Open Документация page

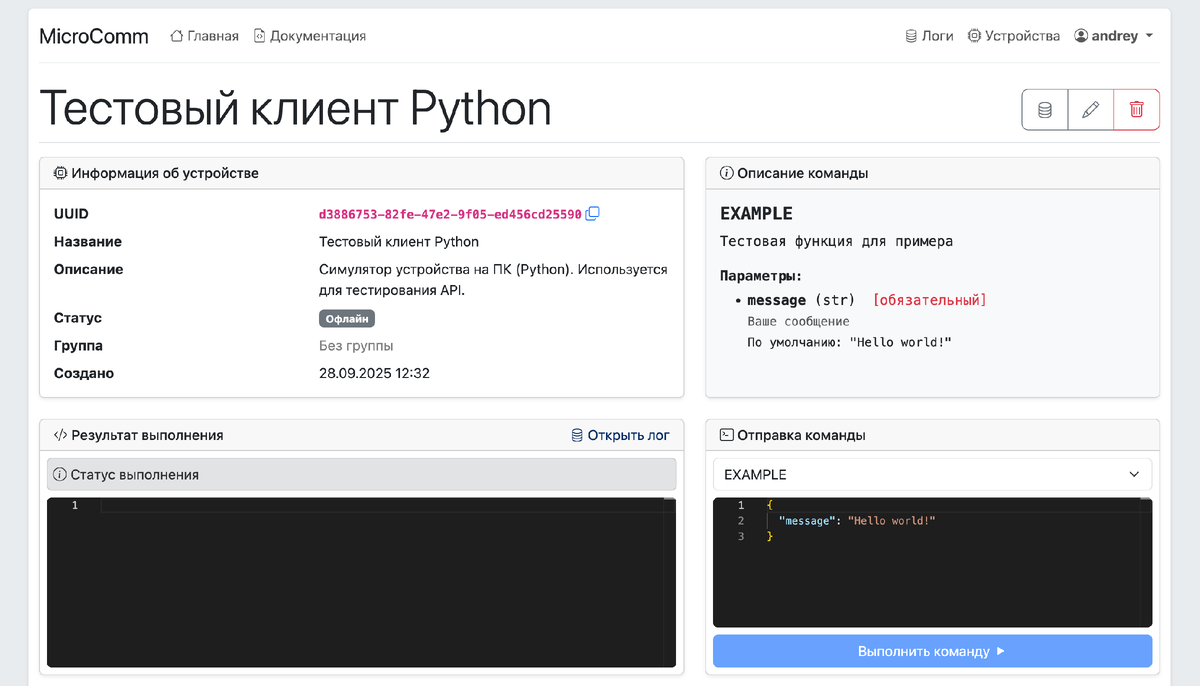(x=310, y=36)
